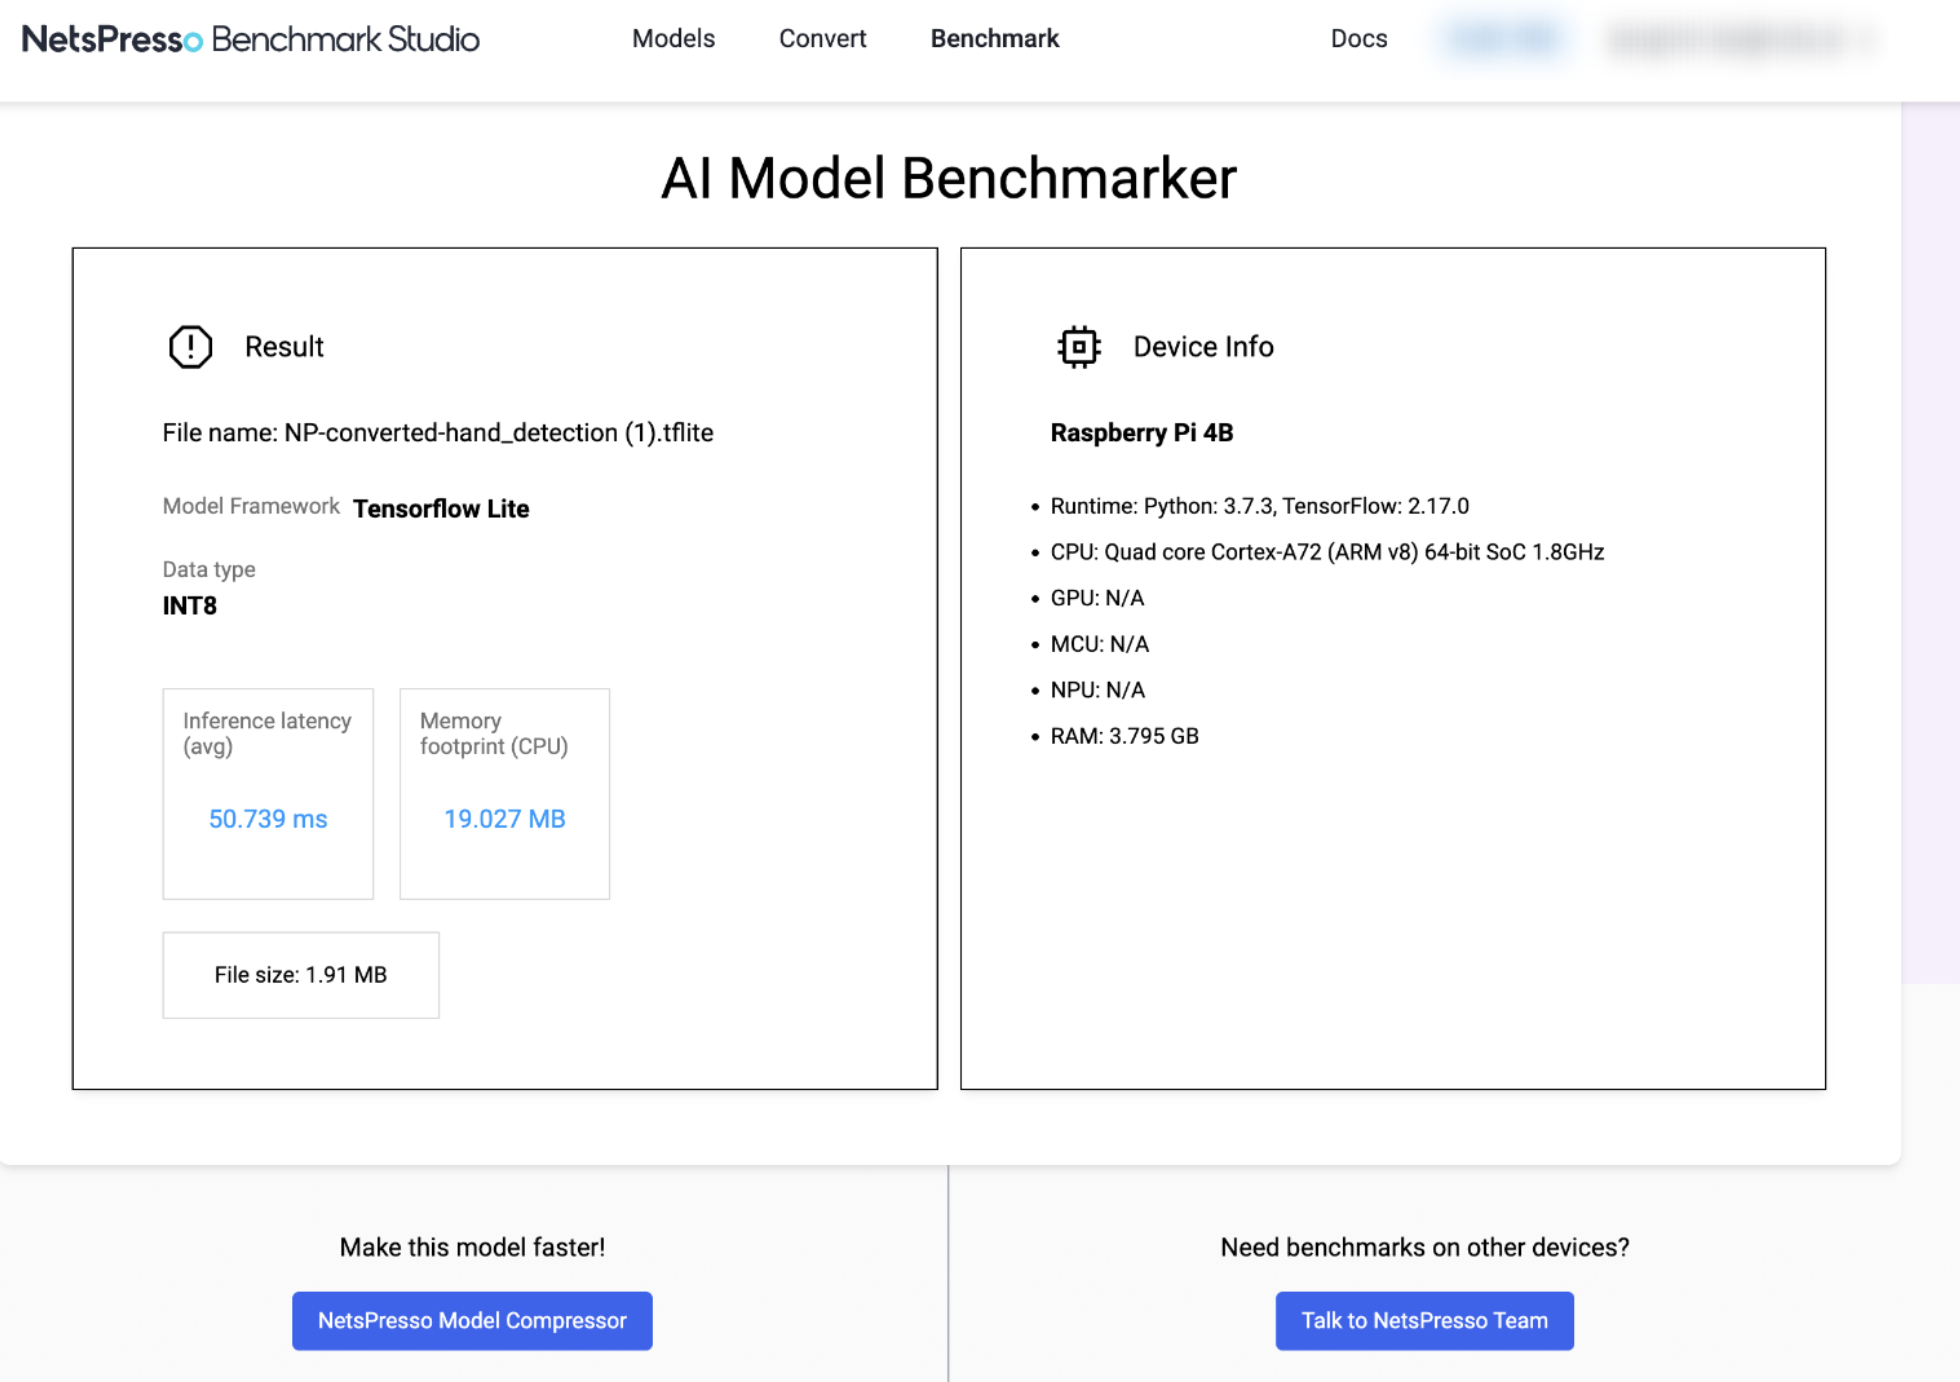Viewport: 1960px width, 1382px height.
Task: Click the NetsPresso Benchmark Studio logo
Action: click(x=250, y=39)
